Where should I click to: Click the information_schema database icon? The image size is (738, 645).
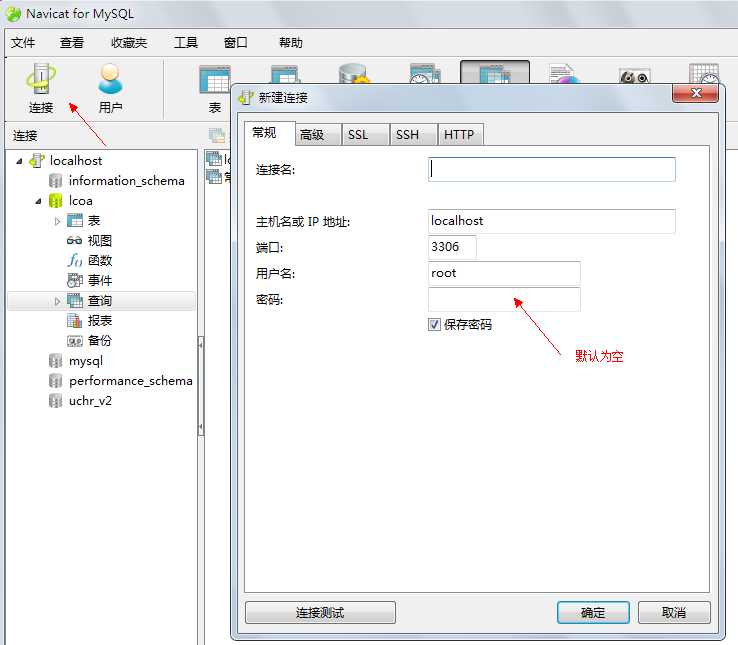tap(56, 181)
